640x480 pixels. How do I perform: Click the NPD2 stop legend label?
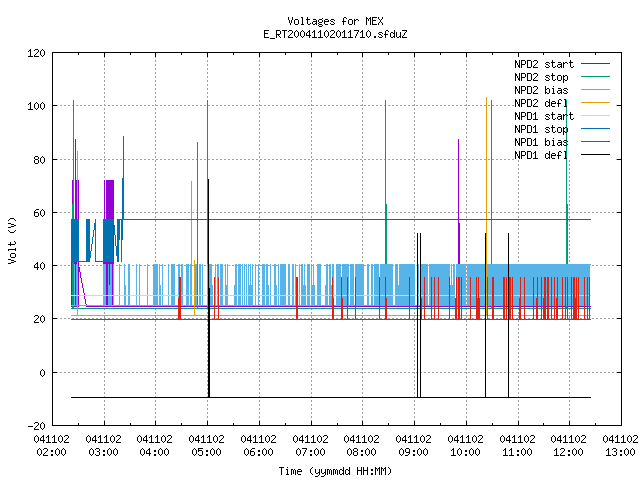pos(541,77)
